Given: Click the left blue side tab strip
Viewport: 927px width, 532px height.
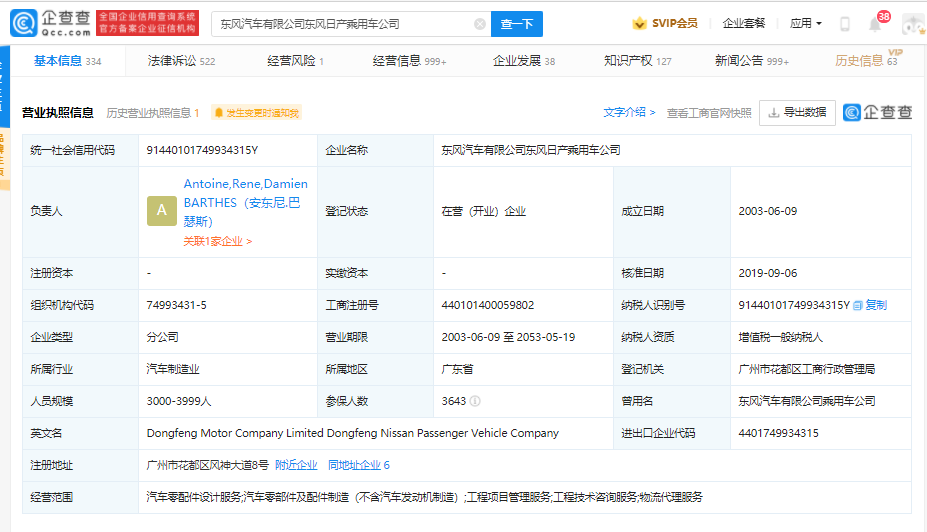Looking at the screenshot, I should (x=5, y=86).
